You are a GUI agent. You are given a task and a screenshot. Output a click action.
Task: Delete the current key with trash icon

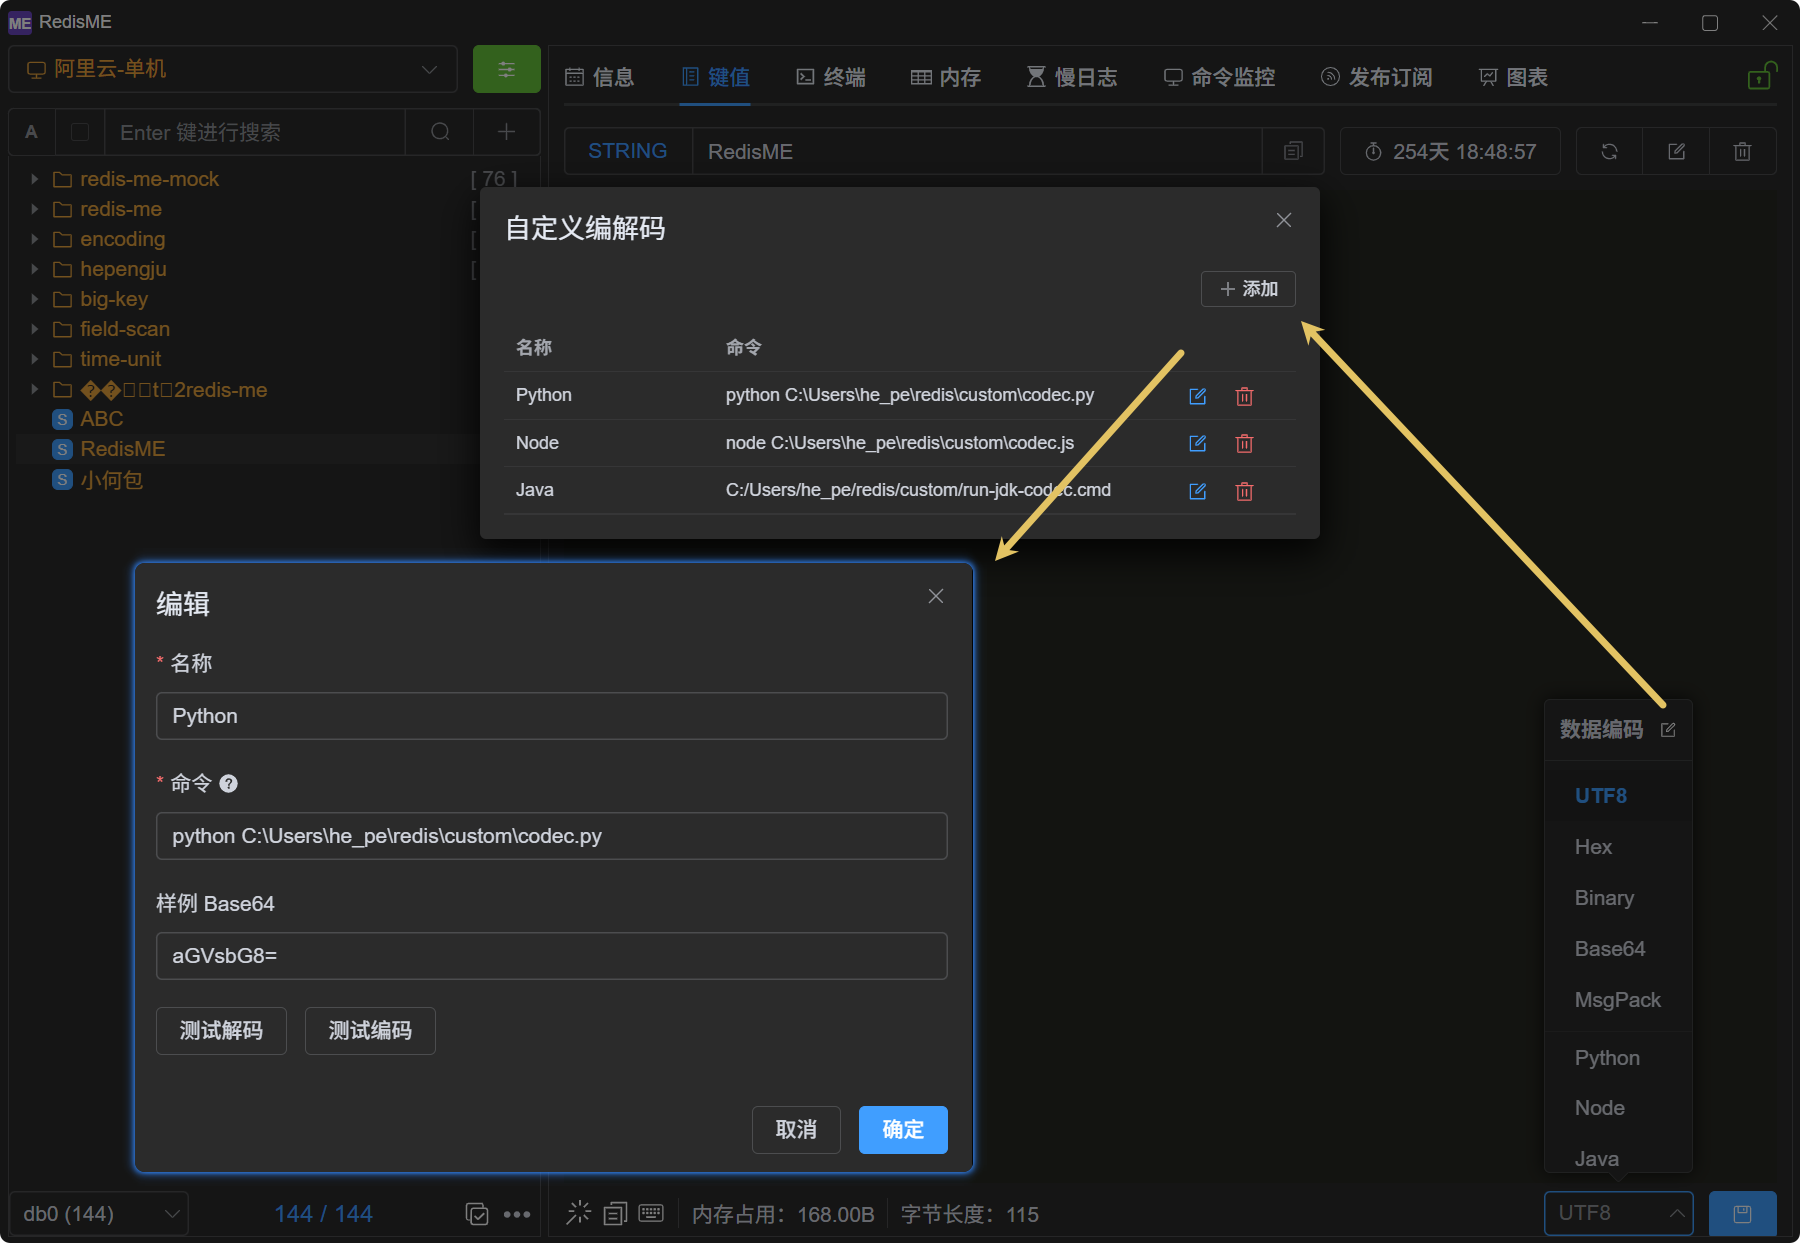click(1742, 151)
